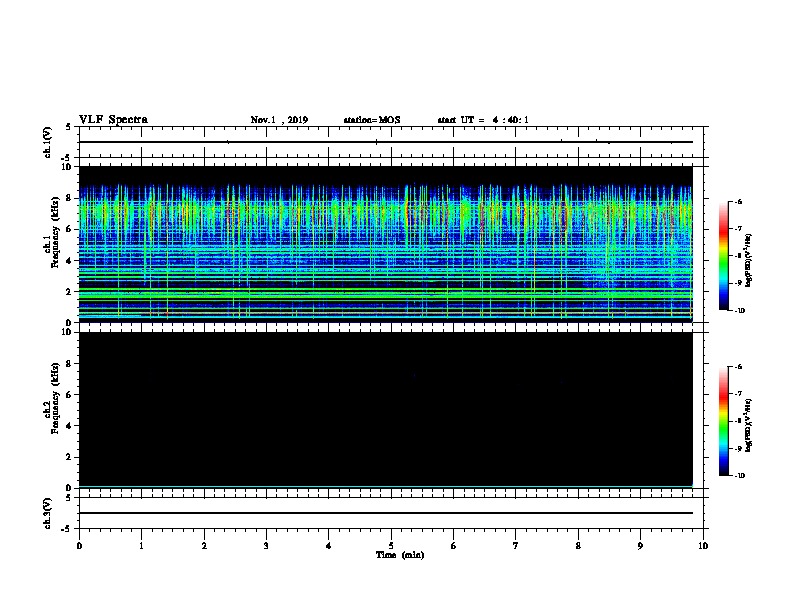Click the "station=MOS" header label
The height and width of the screenshot is (612, 792).
[372, 120]
